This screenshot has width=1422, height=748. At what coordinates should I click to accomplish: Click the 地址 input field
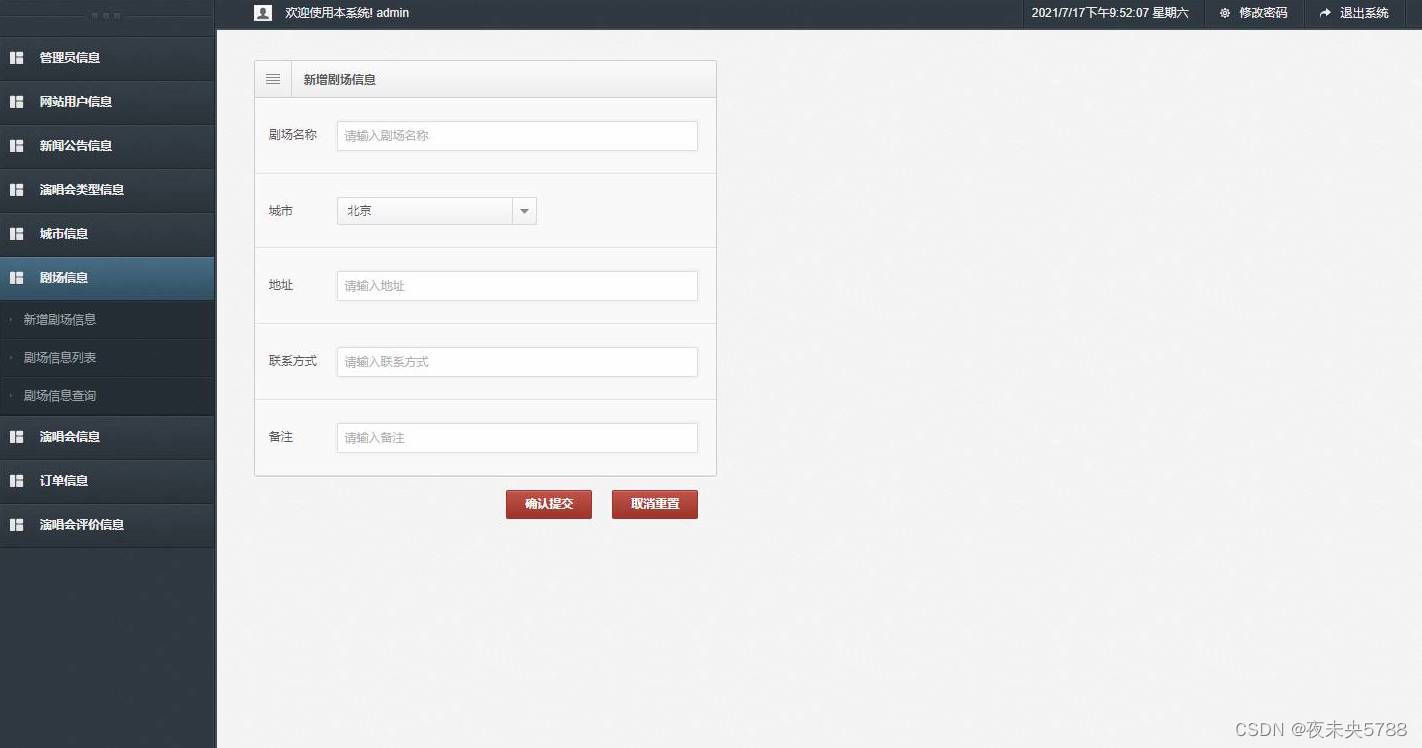517,286
